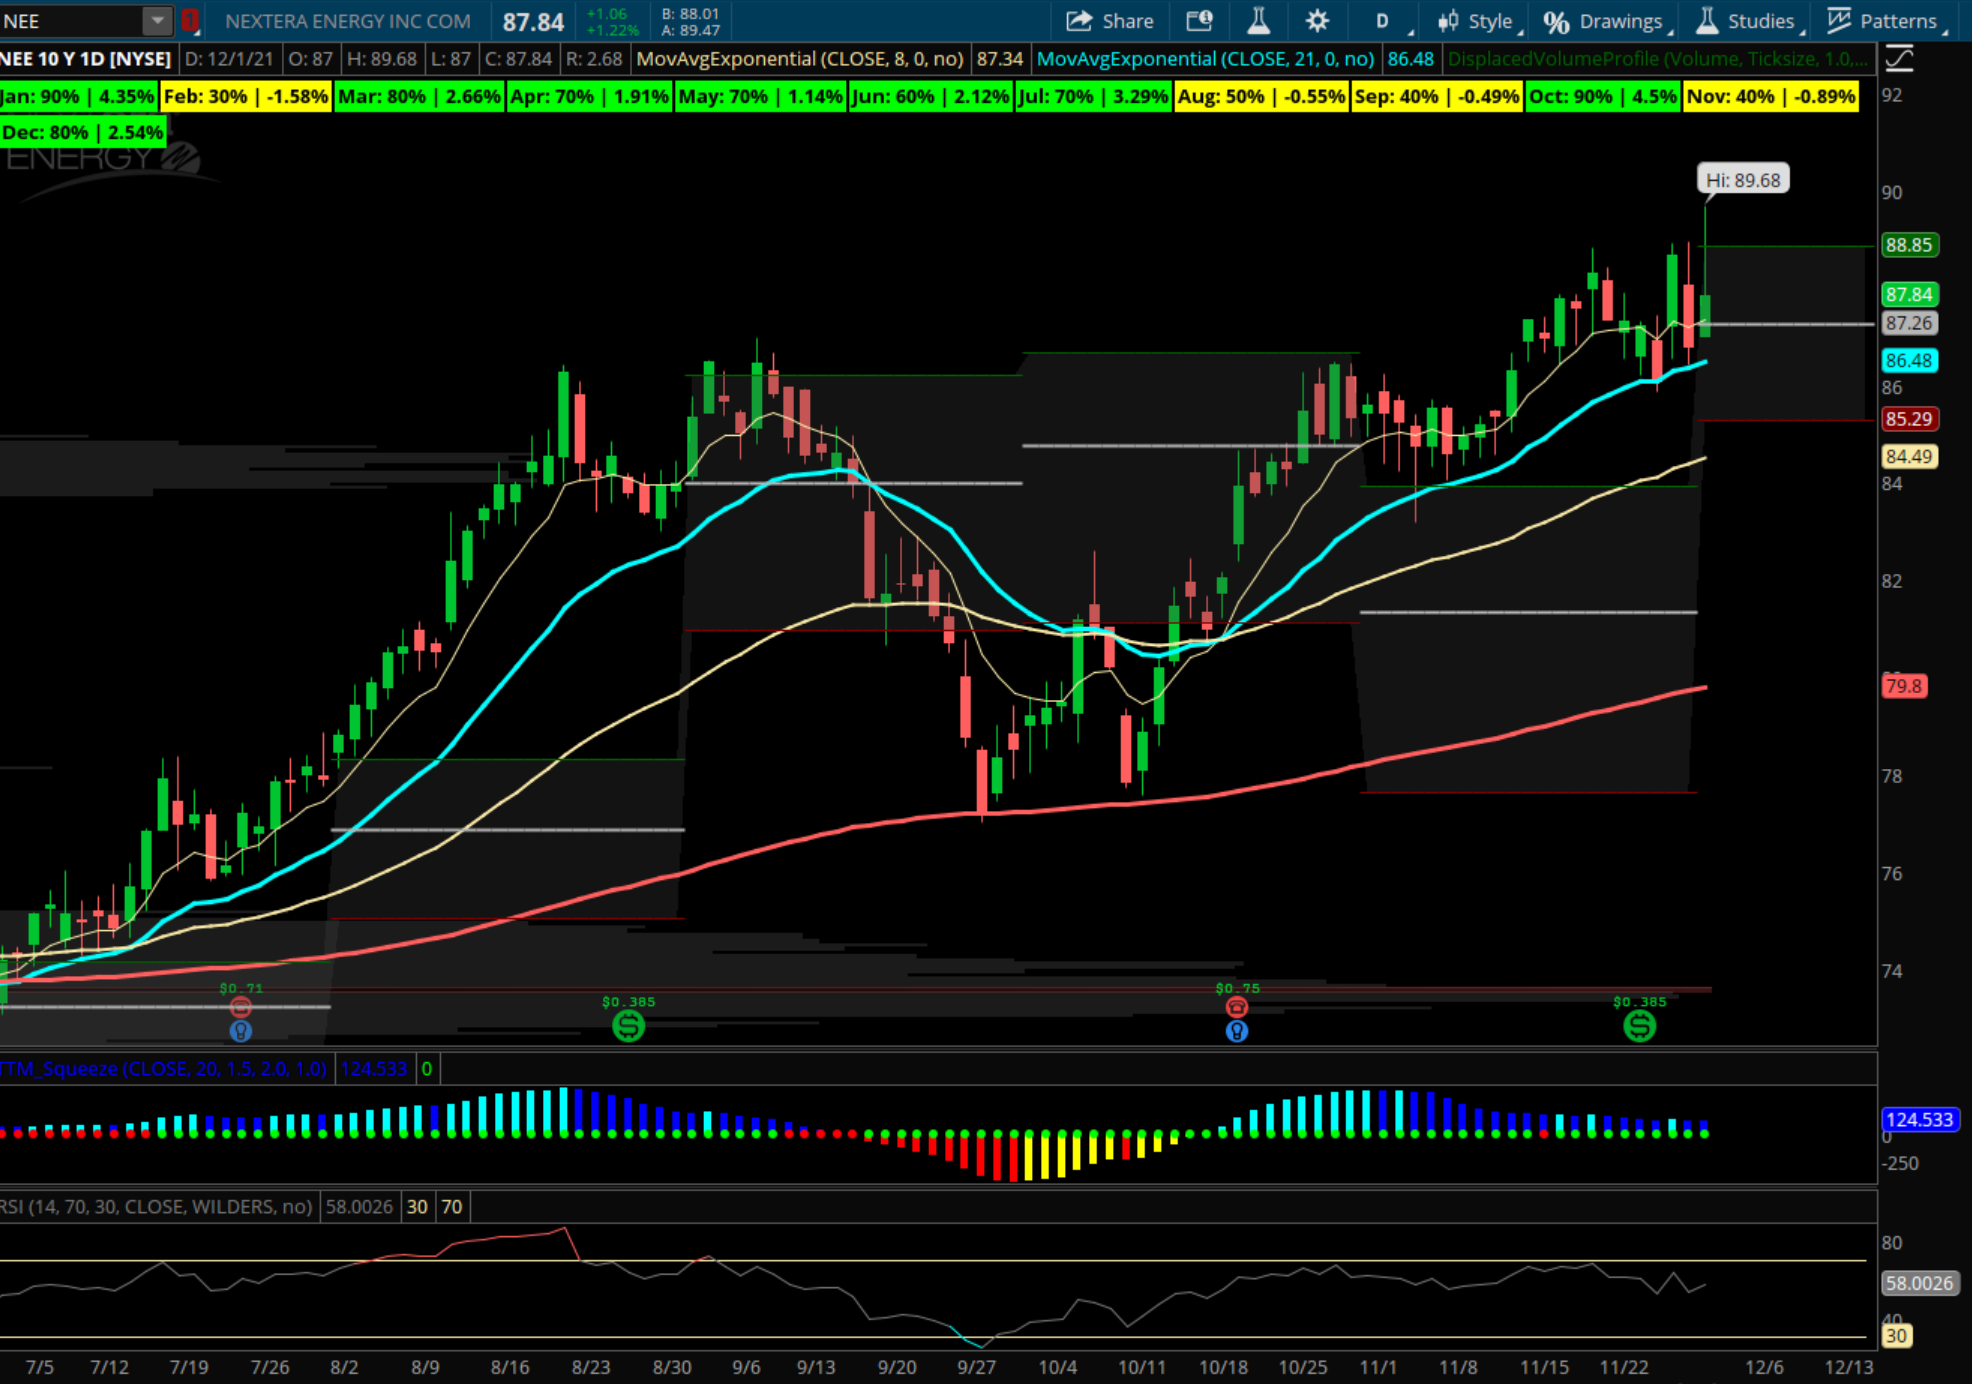Open the Studies menu

coord(1750,21)
